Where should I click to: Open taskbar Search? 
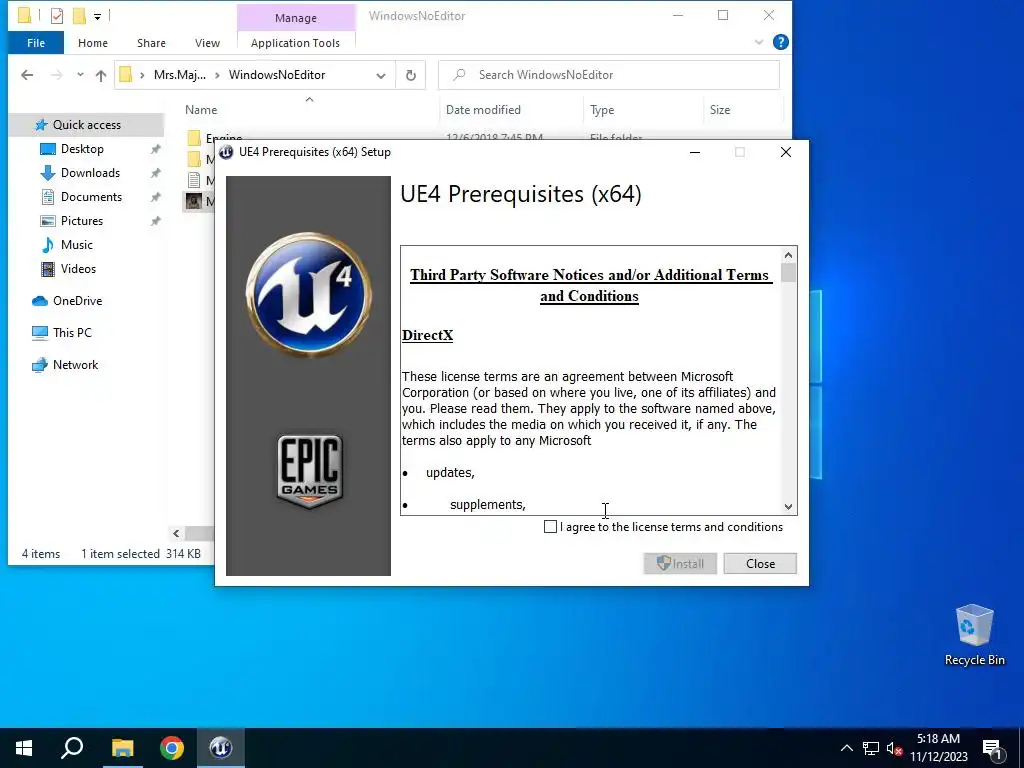[x=72, y=748]
